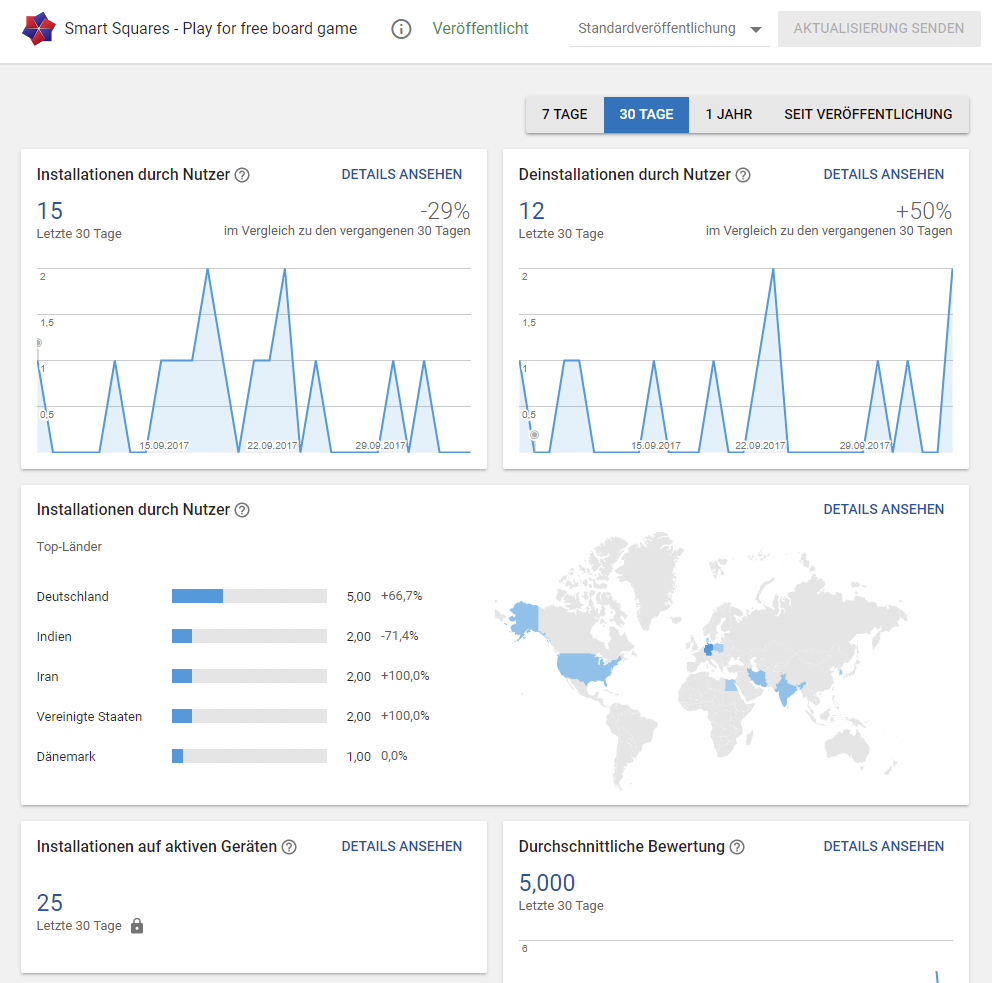This screenshot has height=983, width=992.
Task: Select the SEIT VERÖFFENTLICHUNG time range
Action: (x=868, y=114)
